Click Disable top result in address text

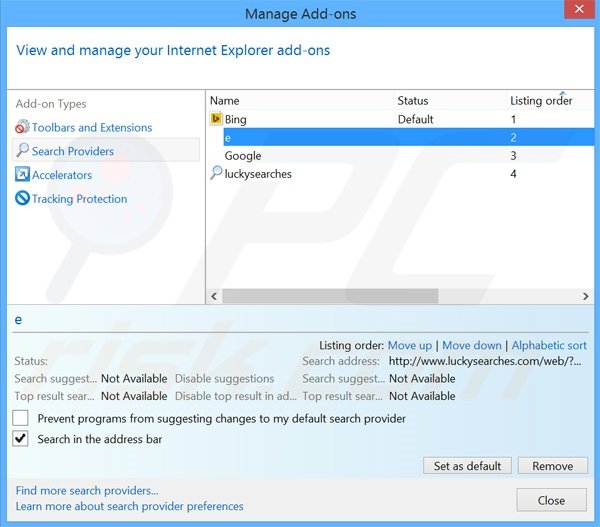236,396
